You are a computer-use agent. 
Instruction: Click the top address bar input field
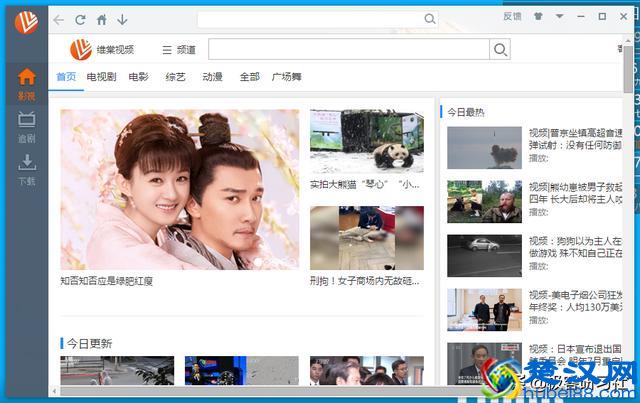coord(311,19)
